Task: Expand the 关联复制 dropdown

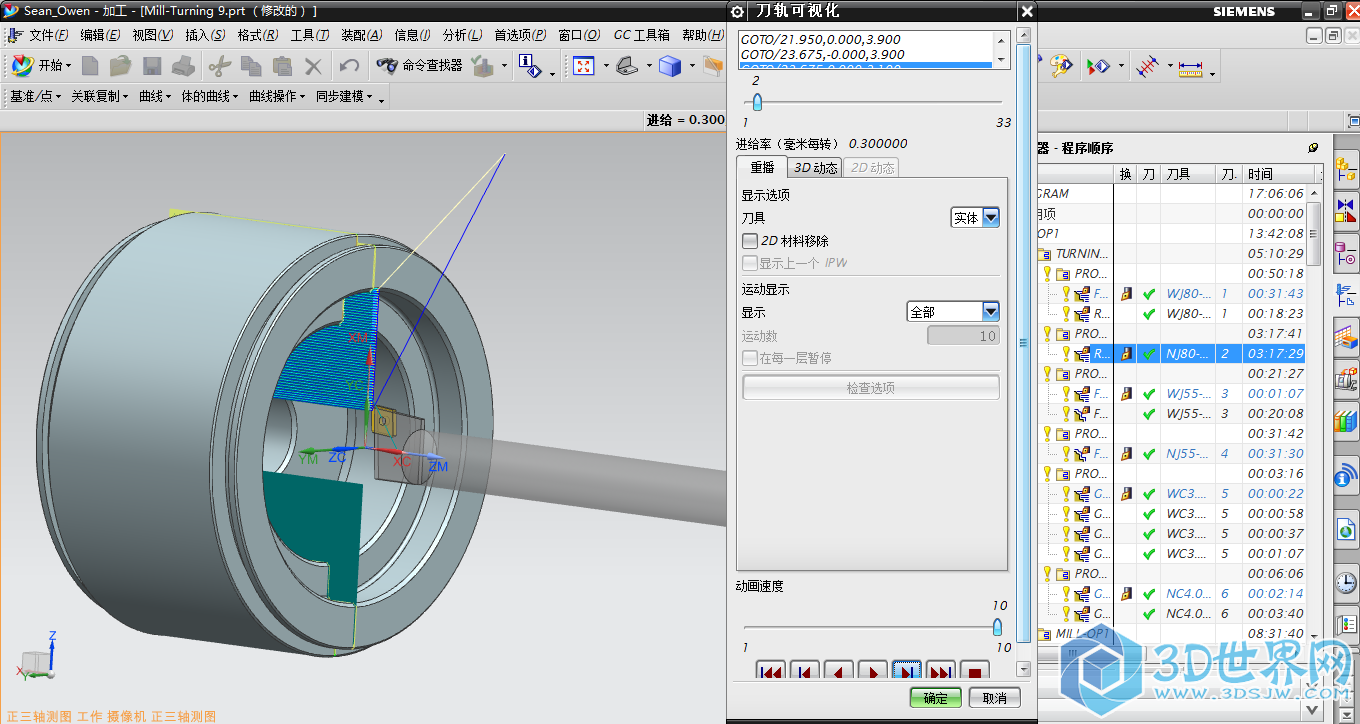Action: (x=100, y=96)
